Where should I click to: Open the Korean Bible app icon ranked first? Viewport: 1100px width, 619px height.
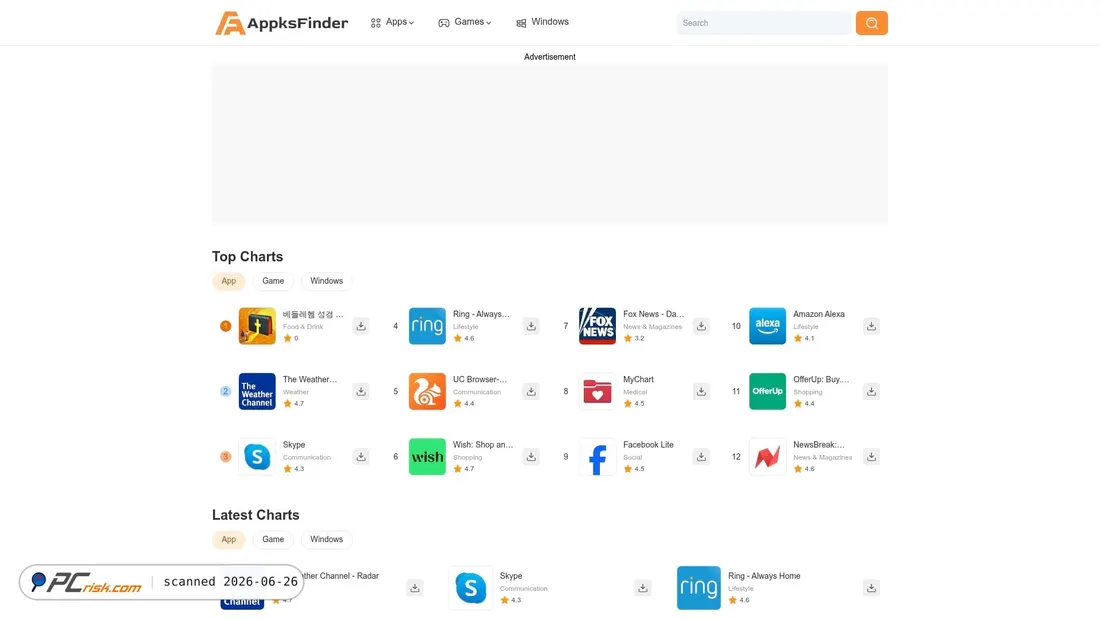coord(257,326)
